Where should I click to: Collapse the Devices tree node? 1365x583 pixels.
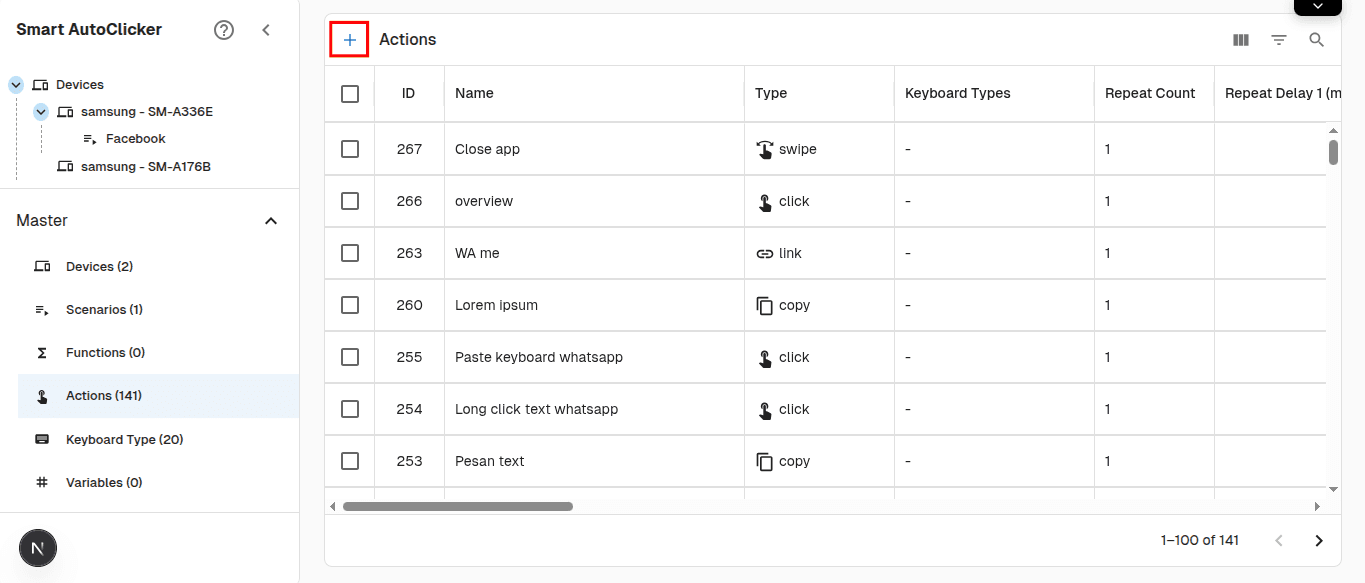(16, 85)
